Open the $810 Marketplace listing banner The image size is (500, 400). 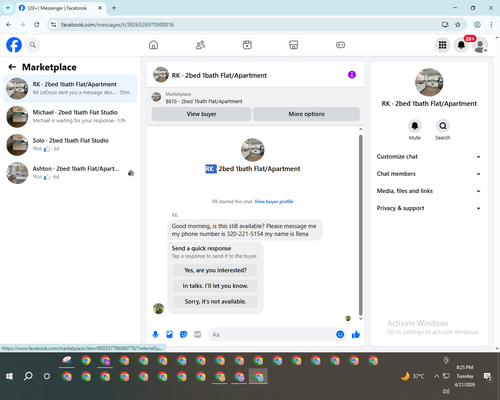[256, 97]
